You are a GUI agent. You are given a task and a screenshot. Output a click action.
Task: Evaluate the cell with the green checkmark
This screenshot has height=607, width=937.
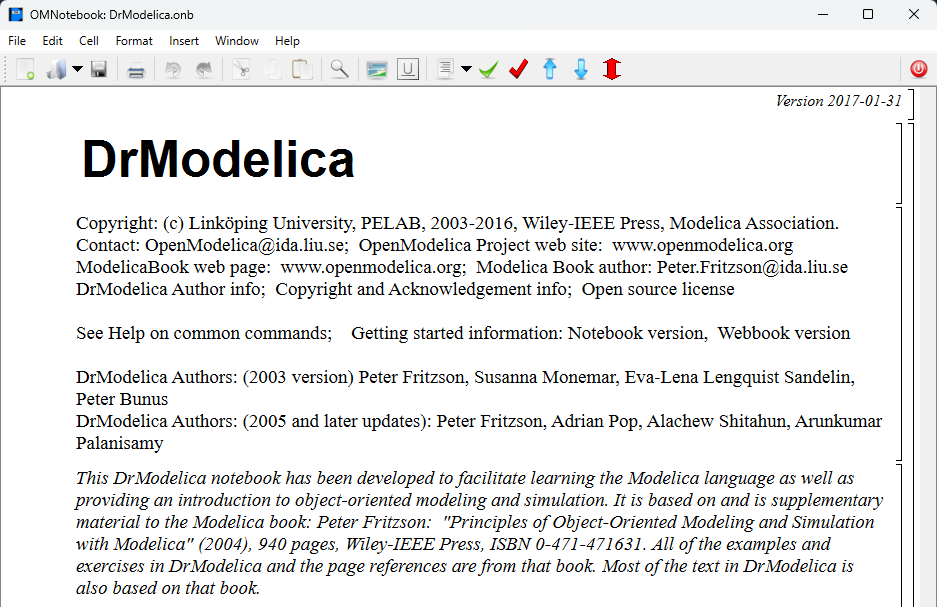point(488,69)
